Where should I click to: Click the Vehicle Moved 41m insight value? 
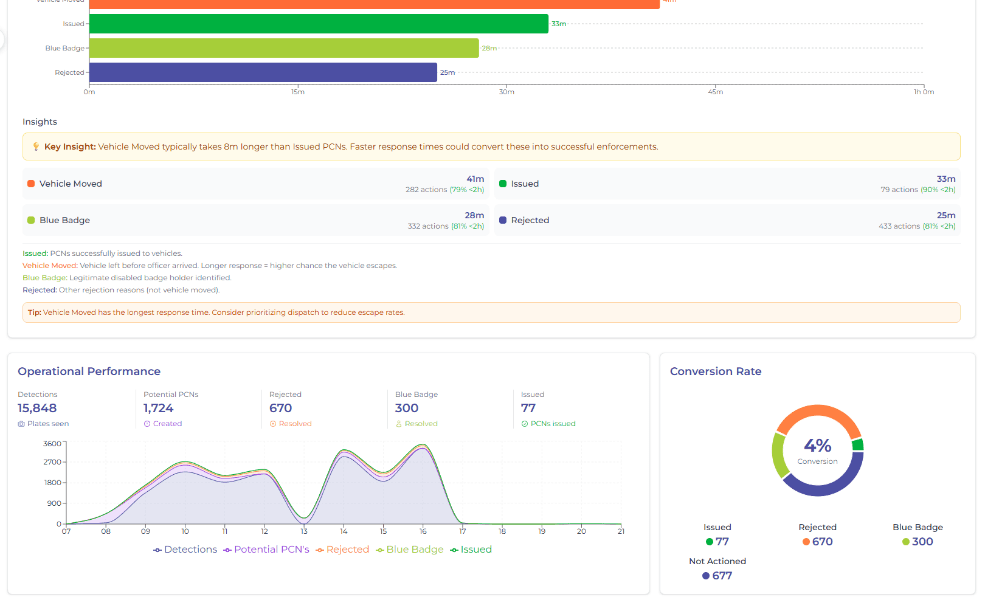click(x=476, y=179)
